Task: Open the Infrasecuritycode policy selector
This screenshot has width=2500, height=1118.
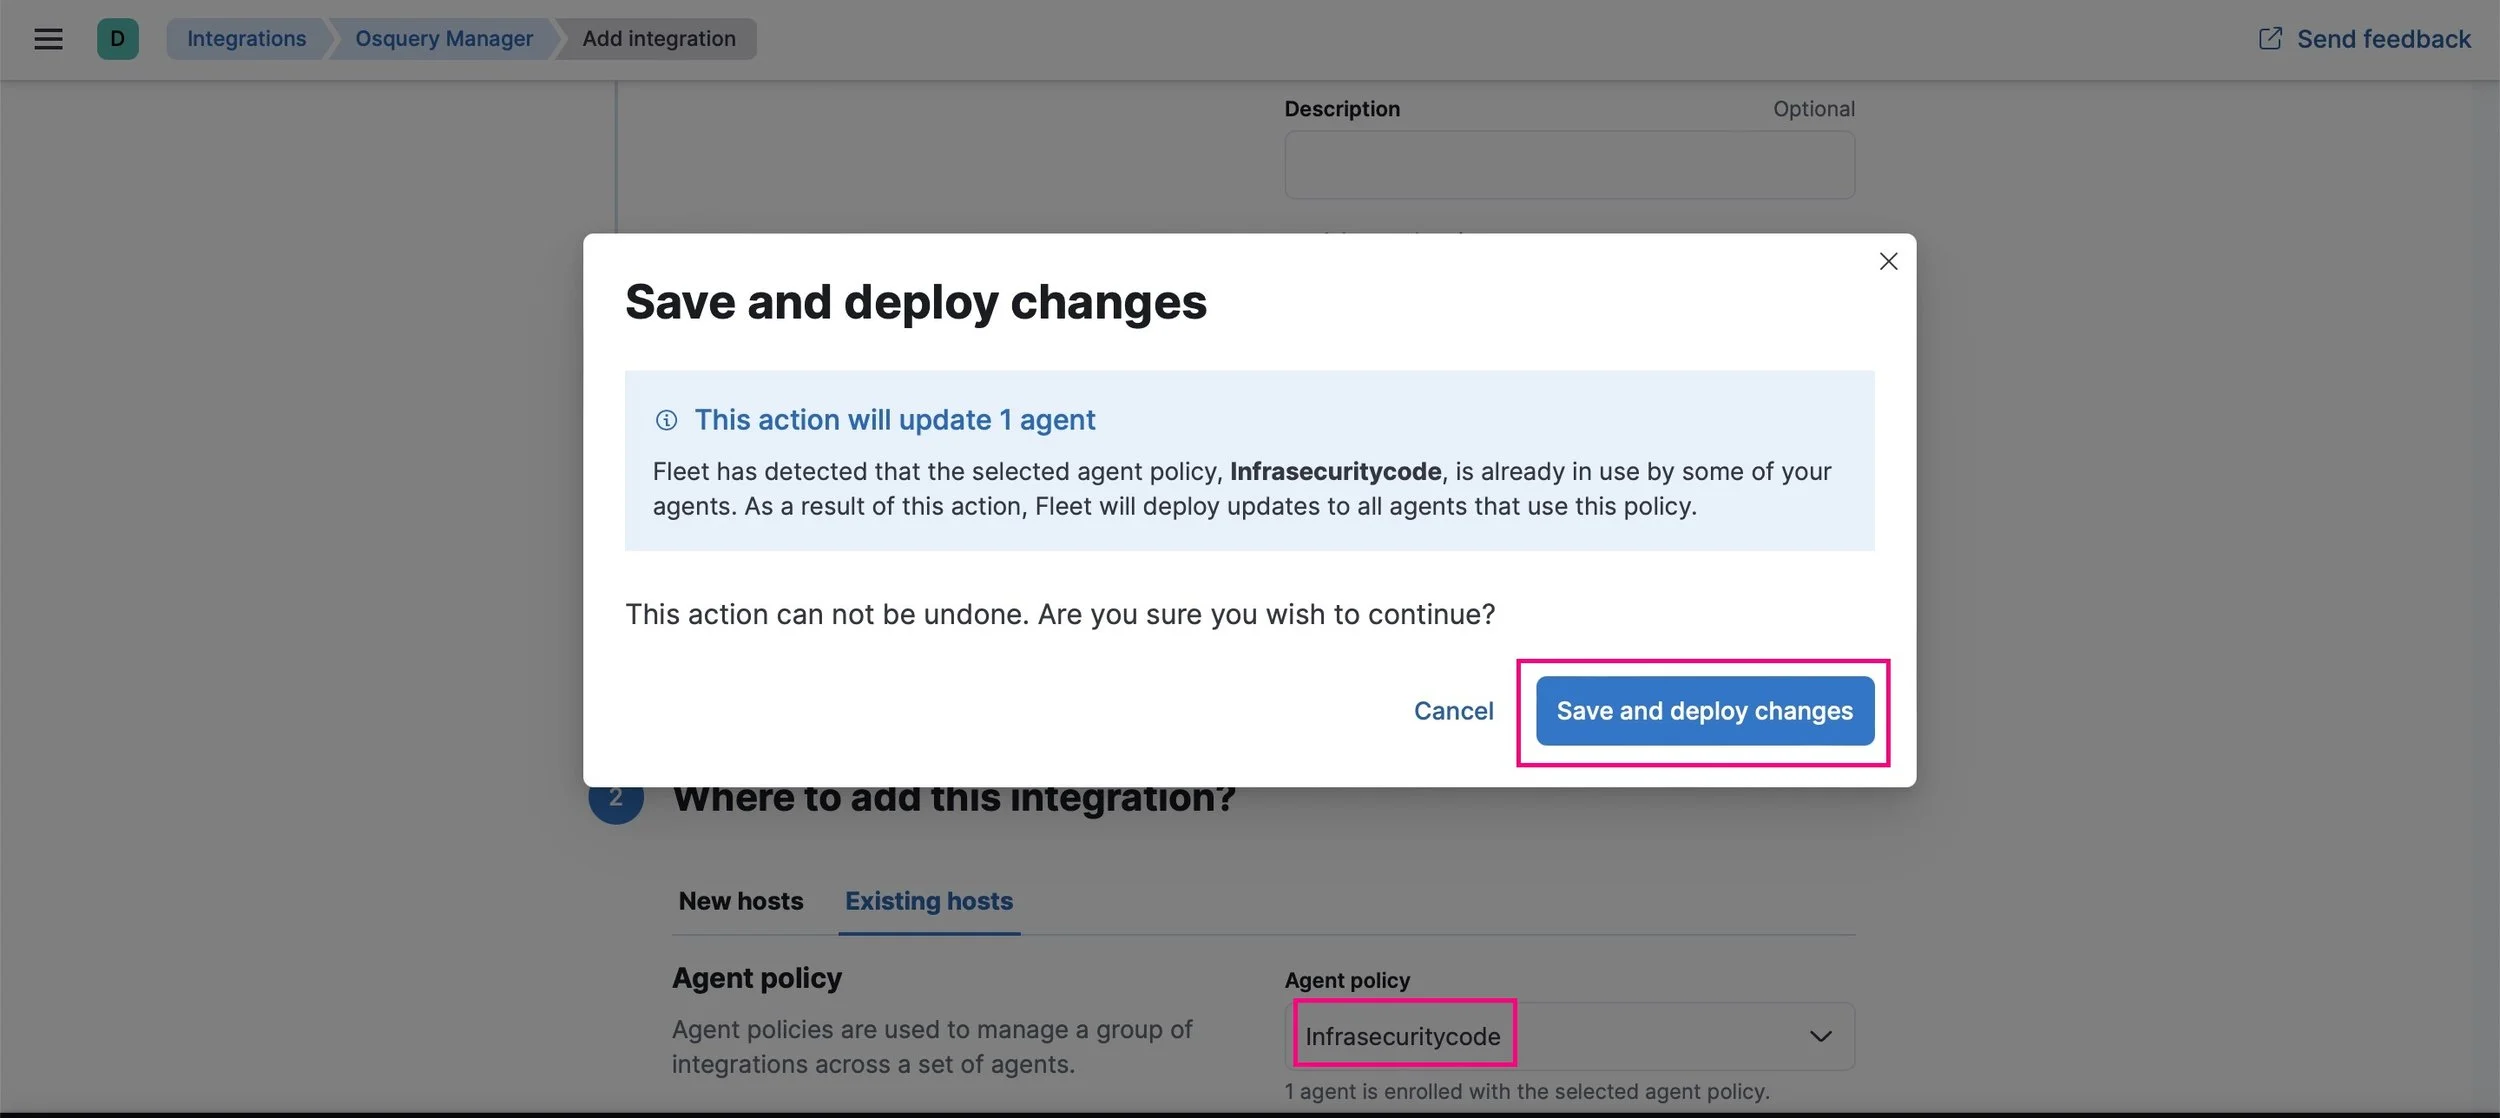Action: [1402, 1037]
